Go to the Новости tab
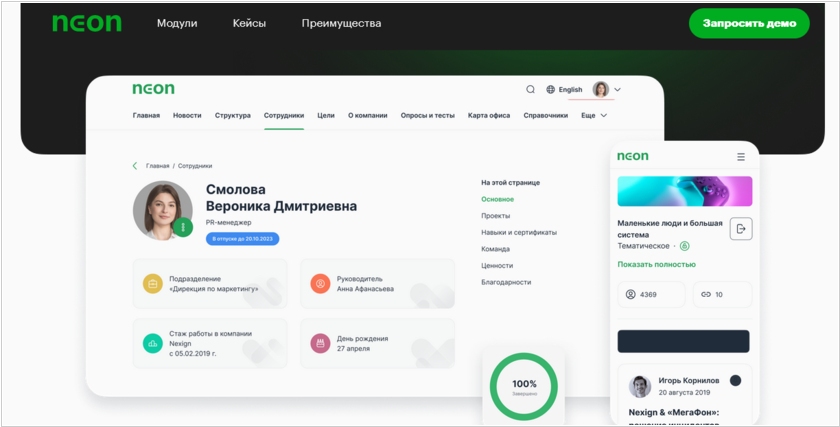 point(187,115)
